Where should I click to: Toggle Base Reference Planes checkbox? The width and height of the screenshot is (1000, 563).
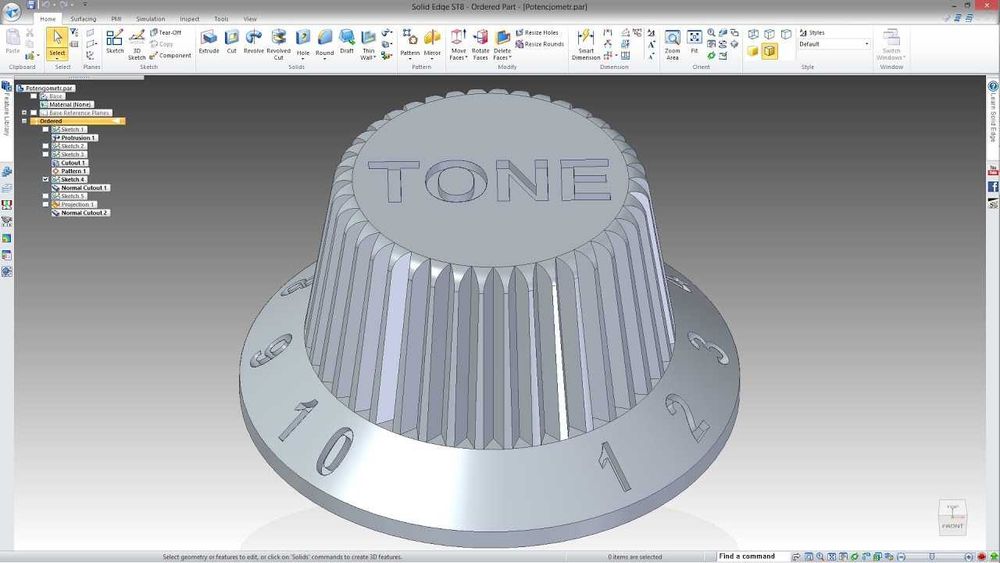pos(34,112)
